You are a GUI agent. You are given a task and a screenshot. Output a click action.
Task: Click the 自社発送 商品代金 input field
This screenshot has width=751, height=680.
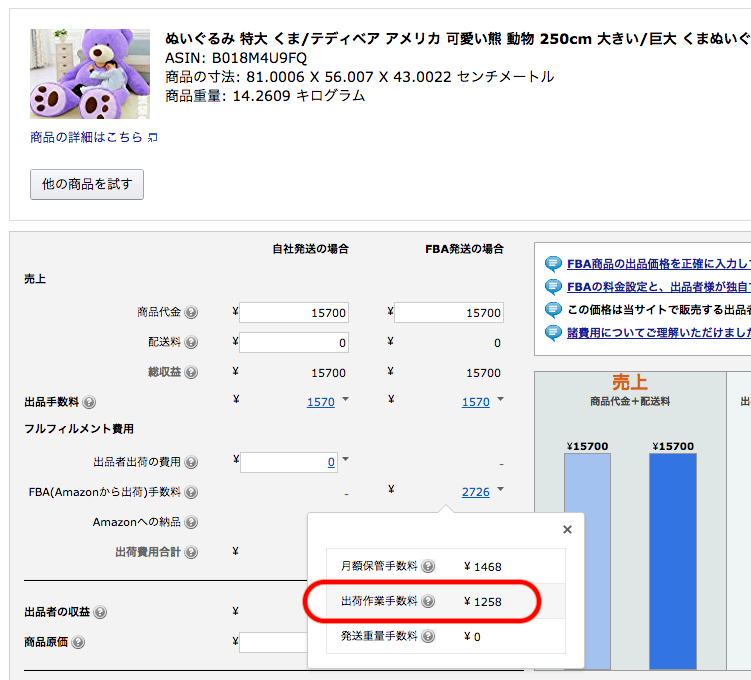click(294, 313)
